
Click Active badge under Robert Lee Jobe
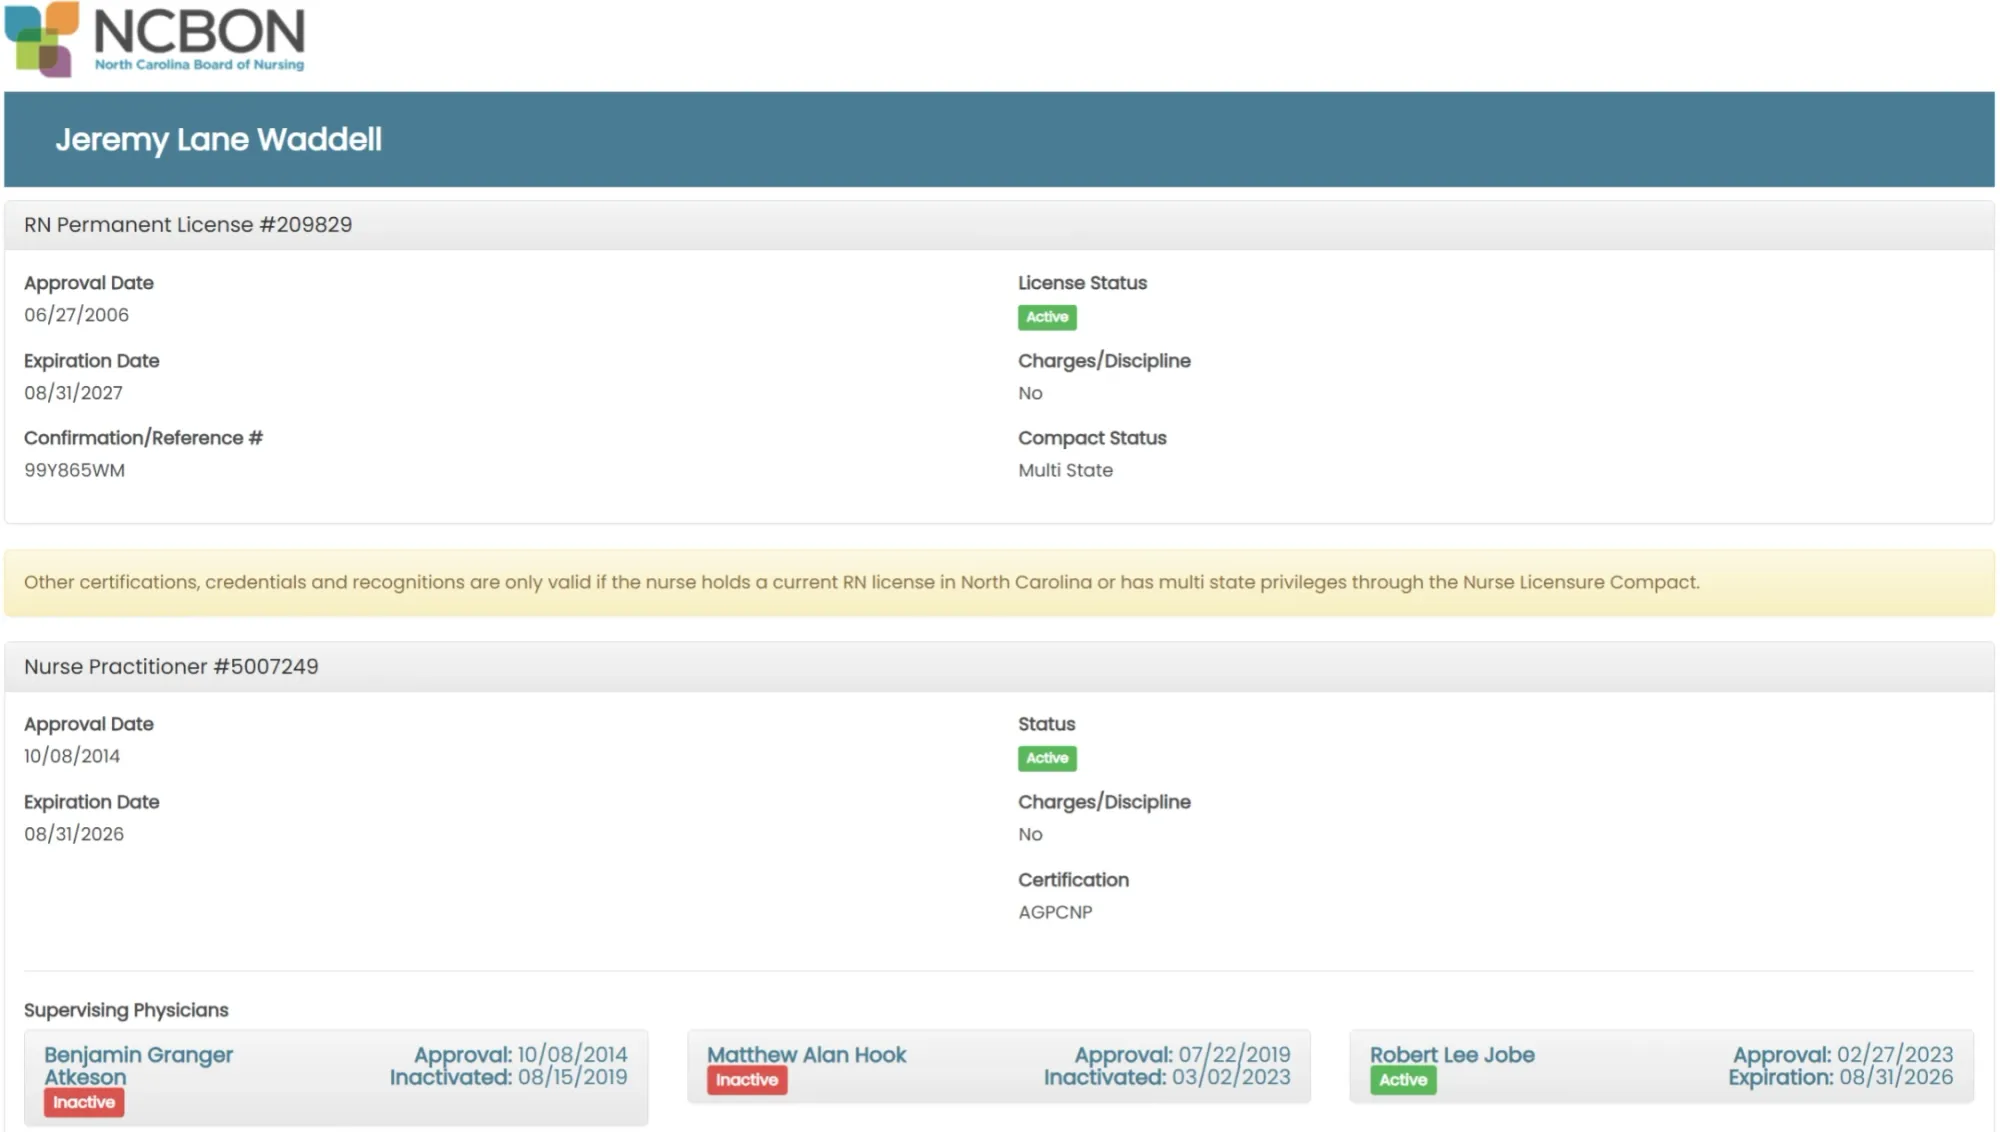click(x=1402, y=1080)
